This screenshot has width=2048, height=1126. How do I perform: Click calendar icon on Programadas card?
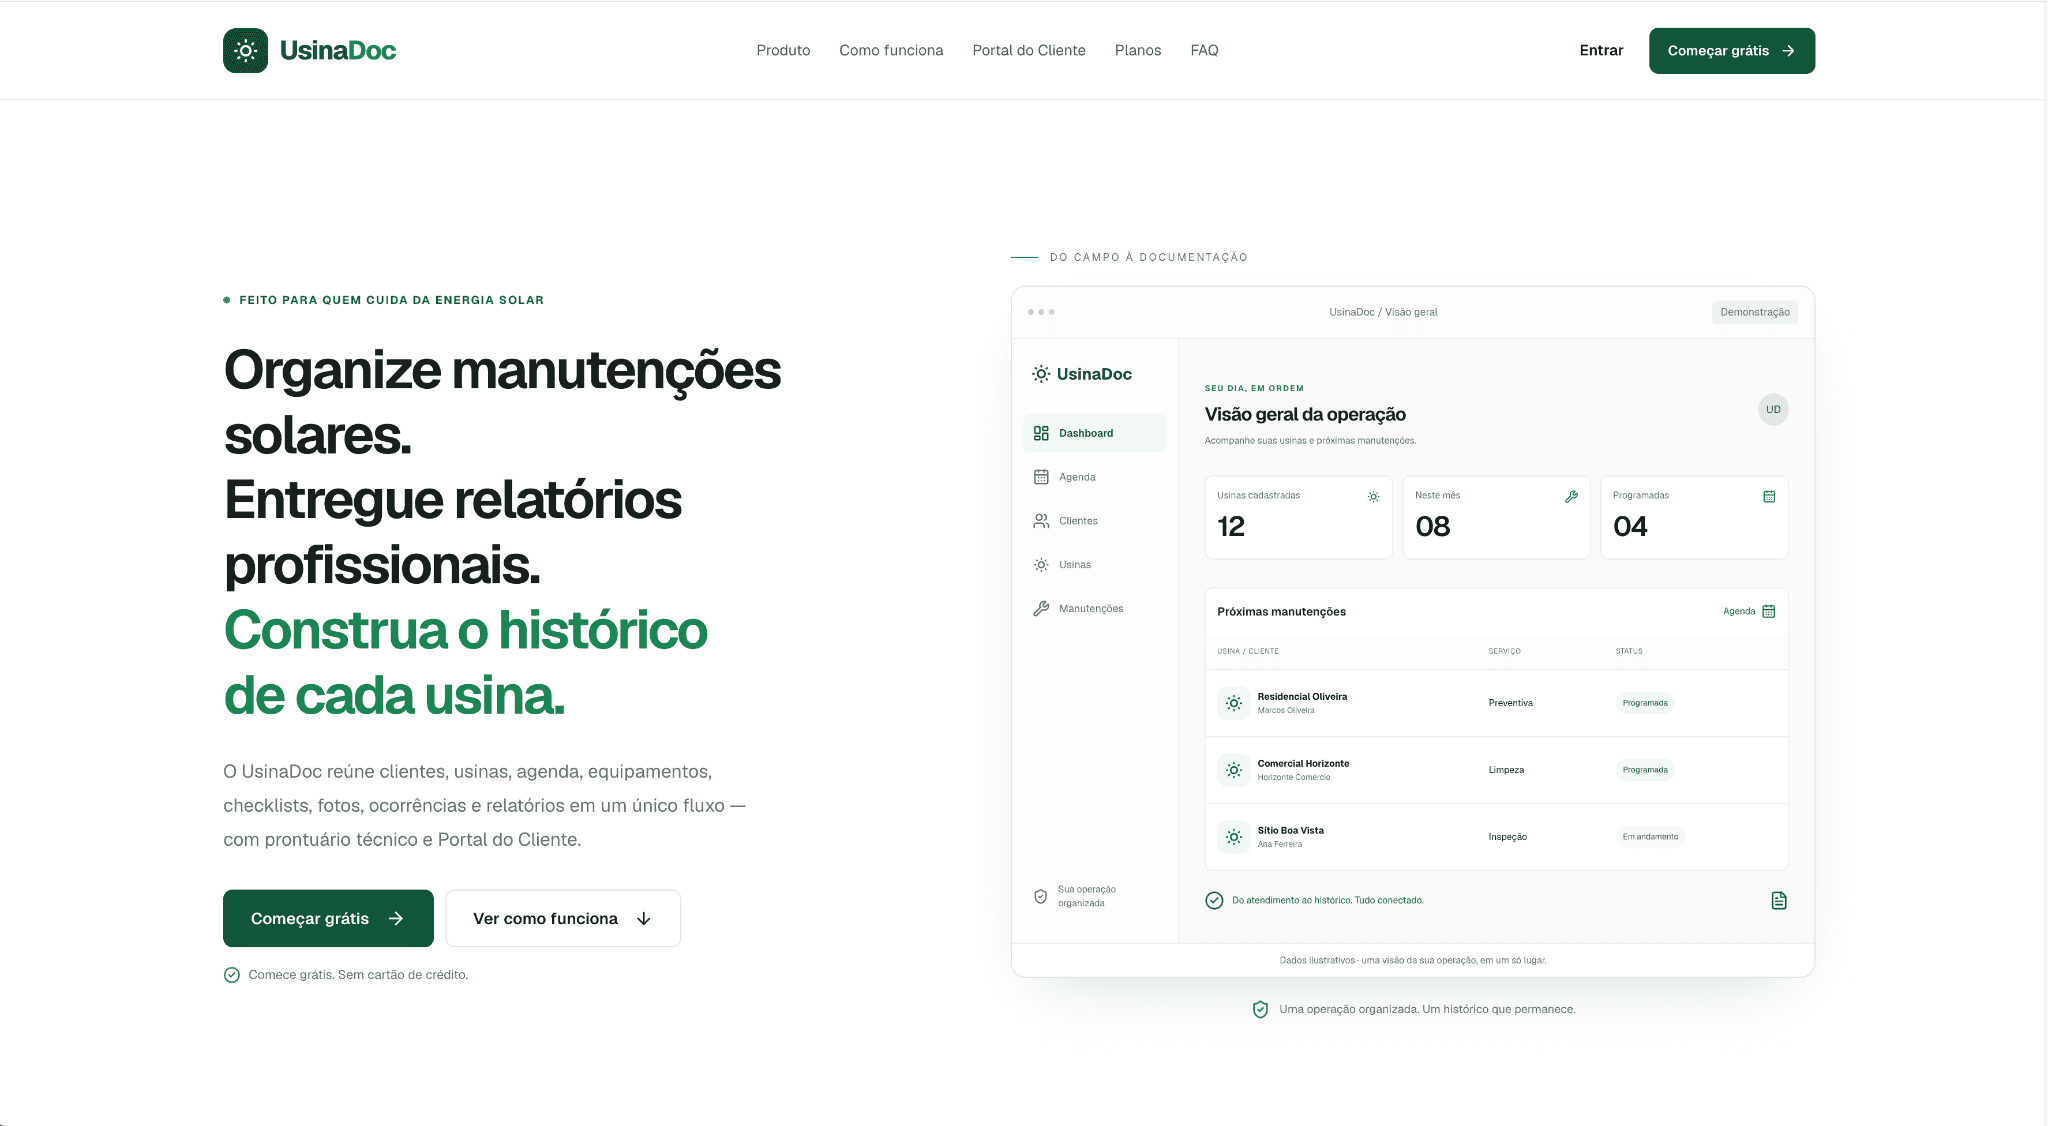pyautogui.click(x=1769, y=496)
